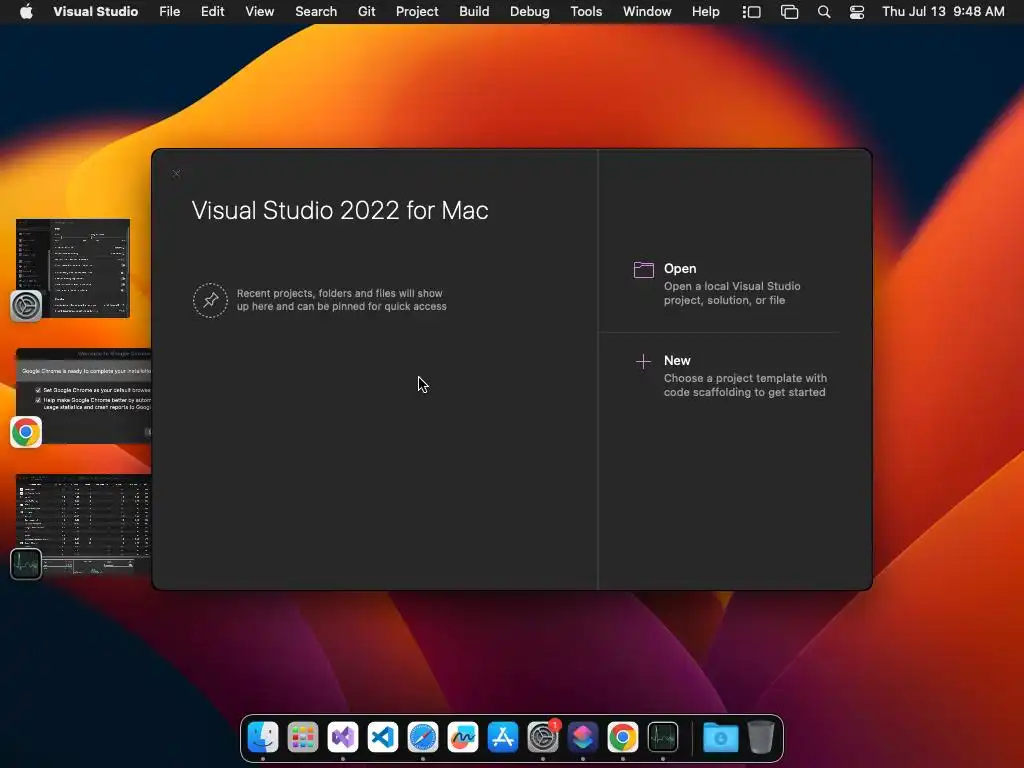Switch to Activity Monitor window thumbnail
The image size is (1024, 768).
tap(83, 524)
